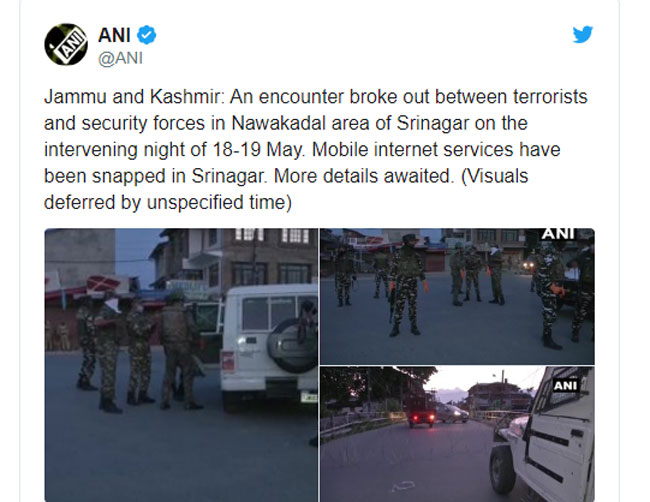Open the left photo with white SUV
This screenshot has width=650, height=502.
tap(181, 365)
